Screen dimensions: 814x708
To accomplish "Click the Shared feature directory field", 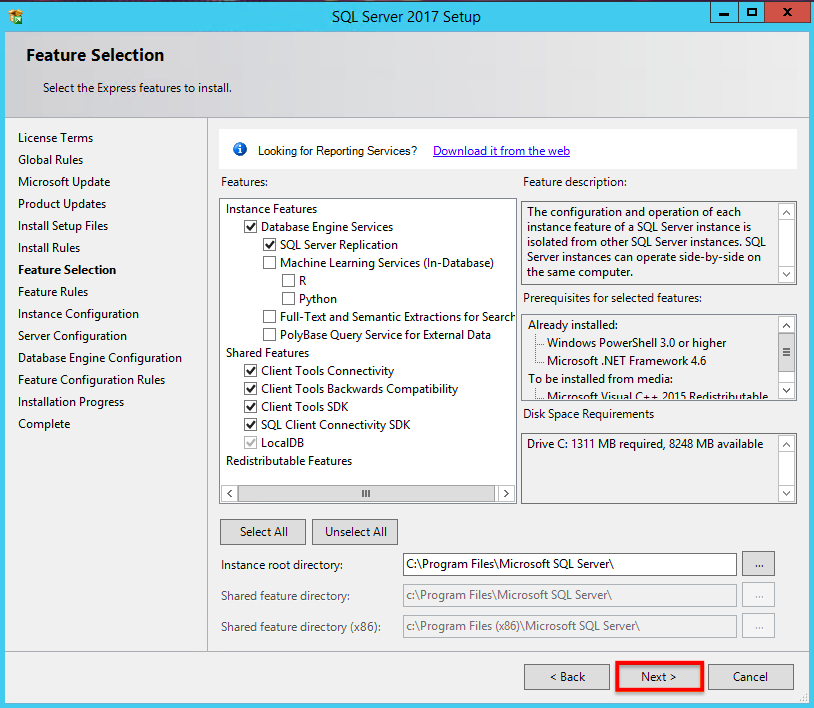I will tap(569, 595).
